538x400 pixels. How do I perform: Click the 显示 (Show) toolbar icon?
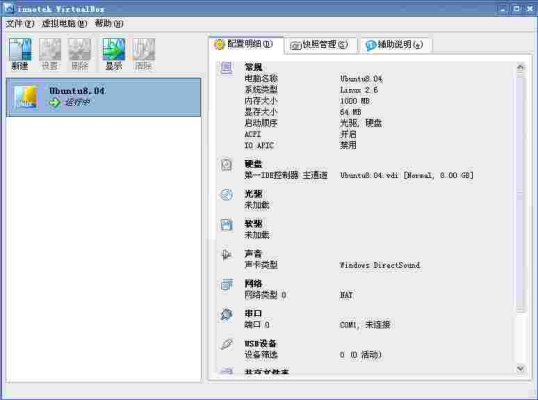coord(114,54)
